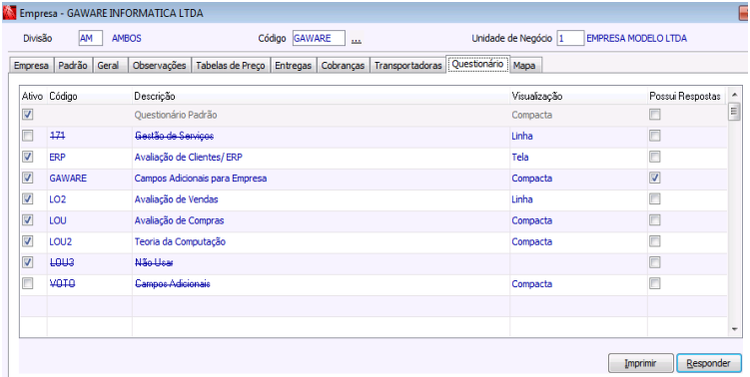Click the scroll up arrow in the list
Viewport: 750px width, 377px height.
(734, 94)
